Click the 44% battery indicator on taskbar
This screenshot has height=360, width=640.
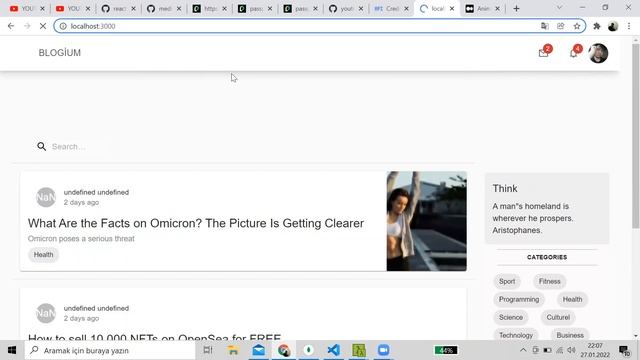coord(446,350)
